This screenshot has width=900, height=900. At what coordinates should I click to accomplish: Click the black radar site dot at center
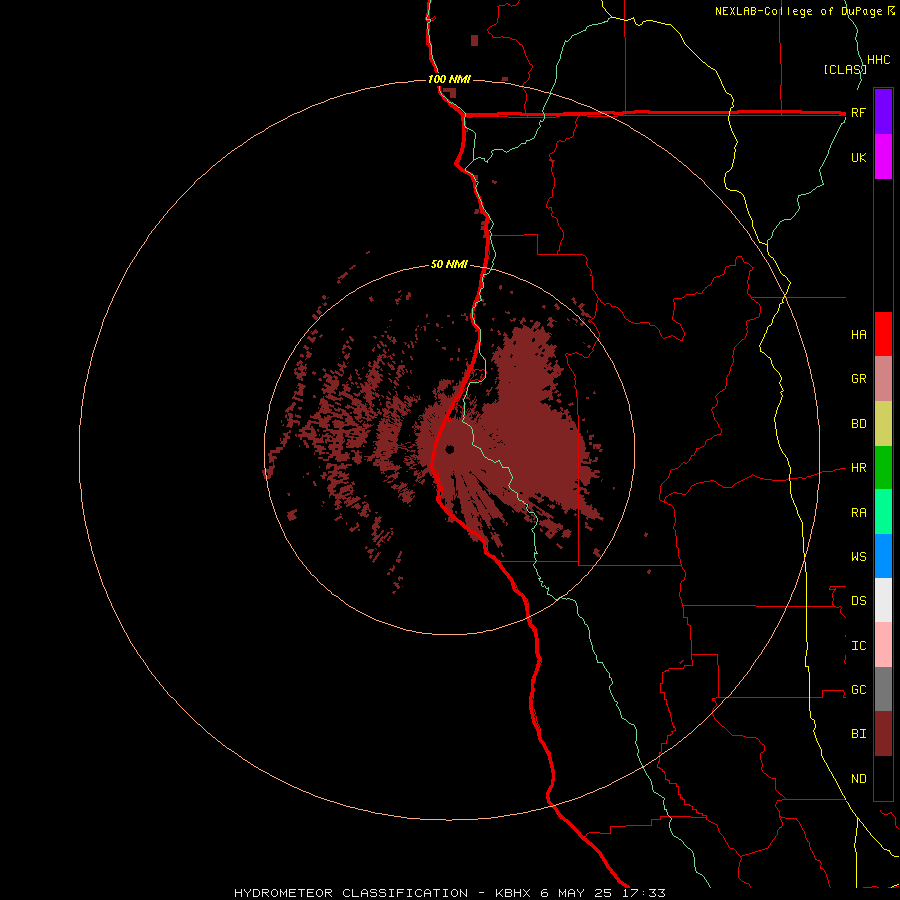point(449,449)
